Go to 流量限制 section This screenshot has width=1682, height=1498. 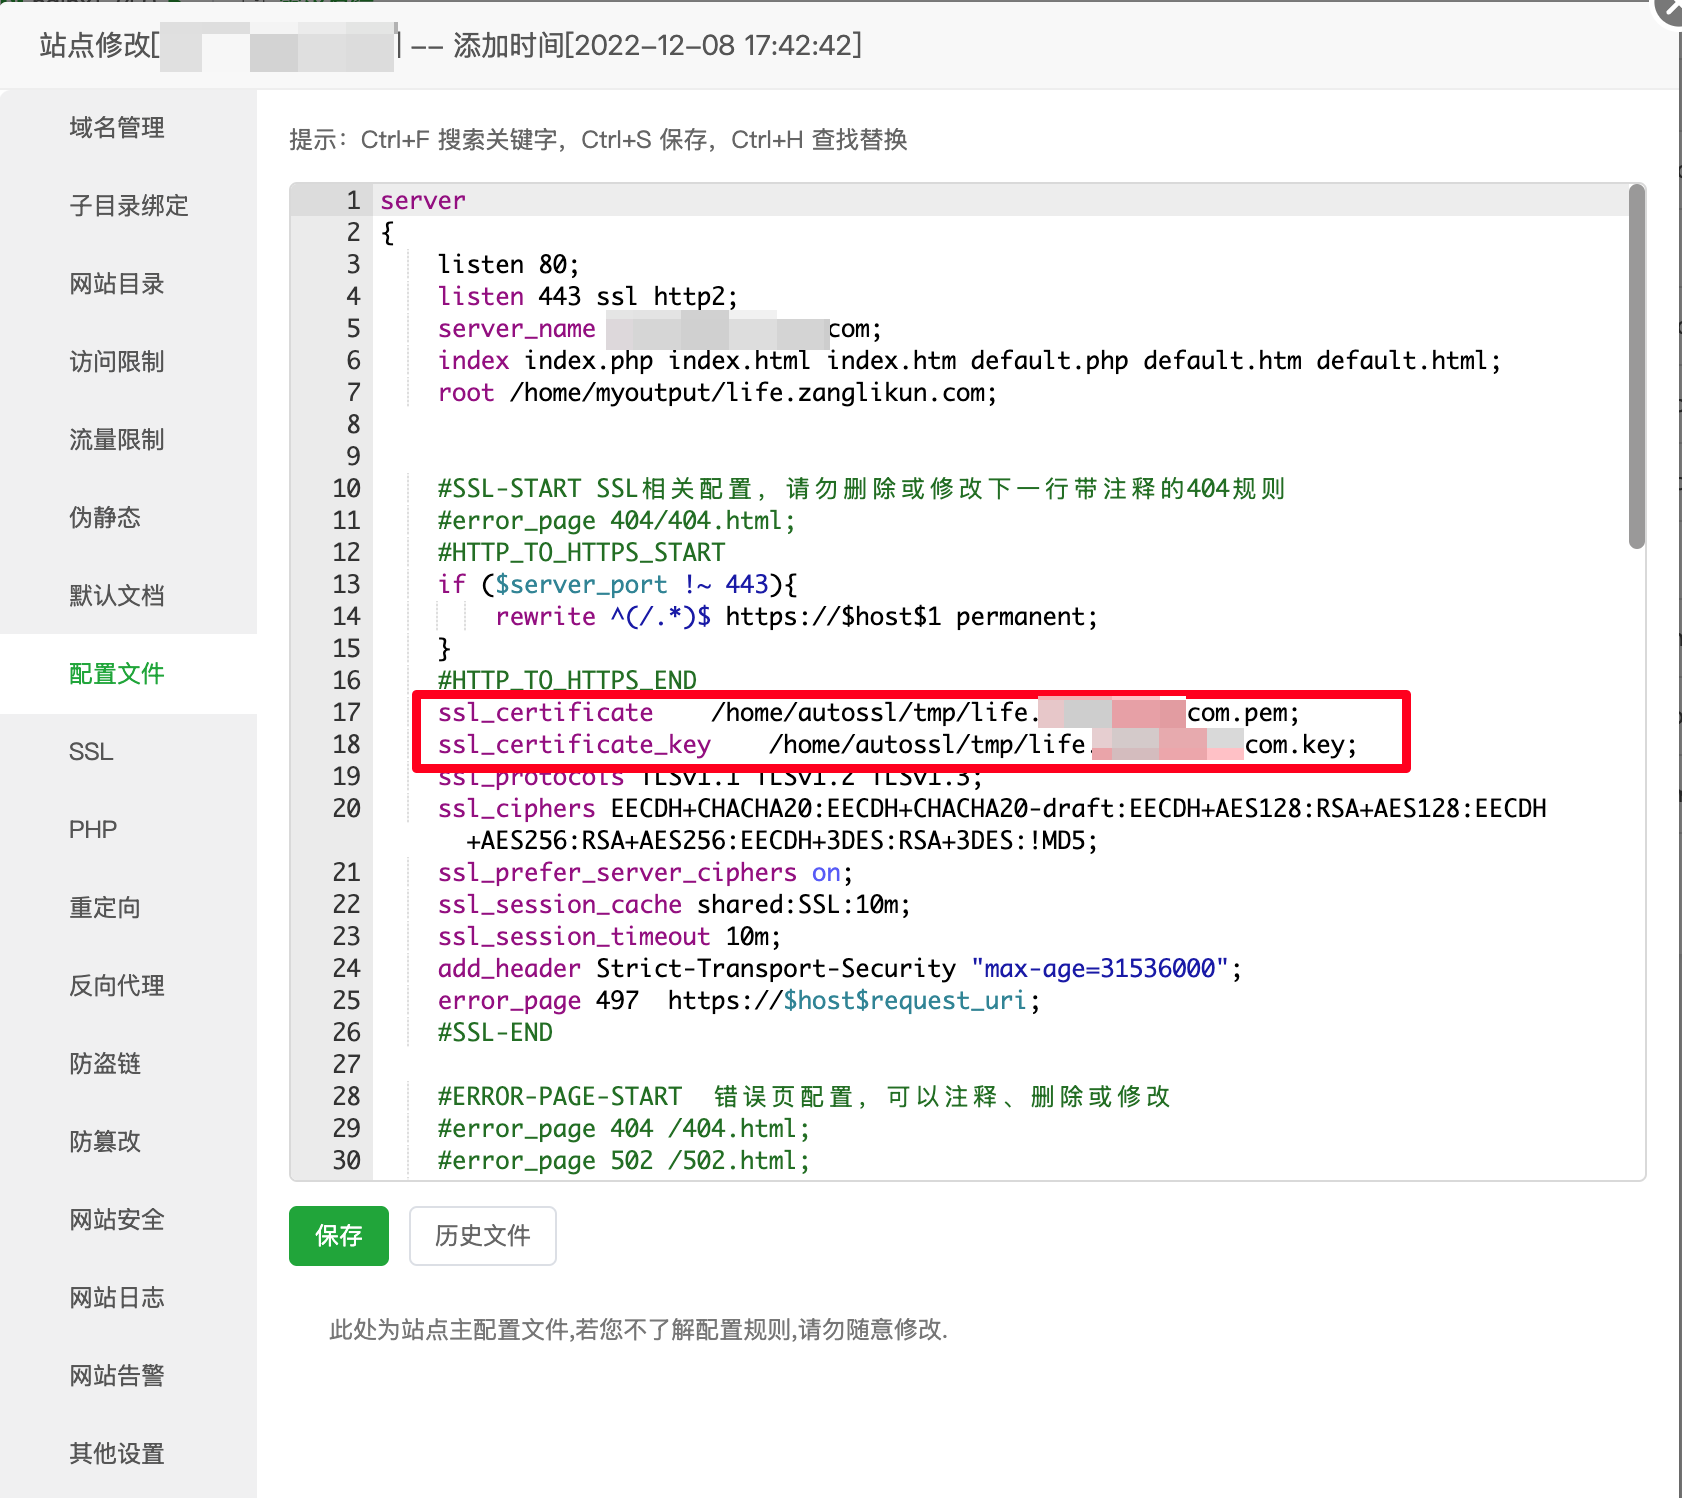[x=117, y=440]
